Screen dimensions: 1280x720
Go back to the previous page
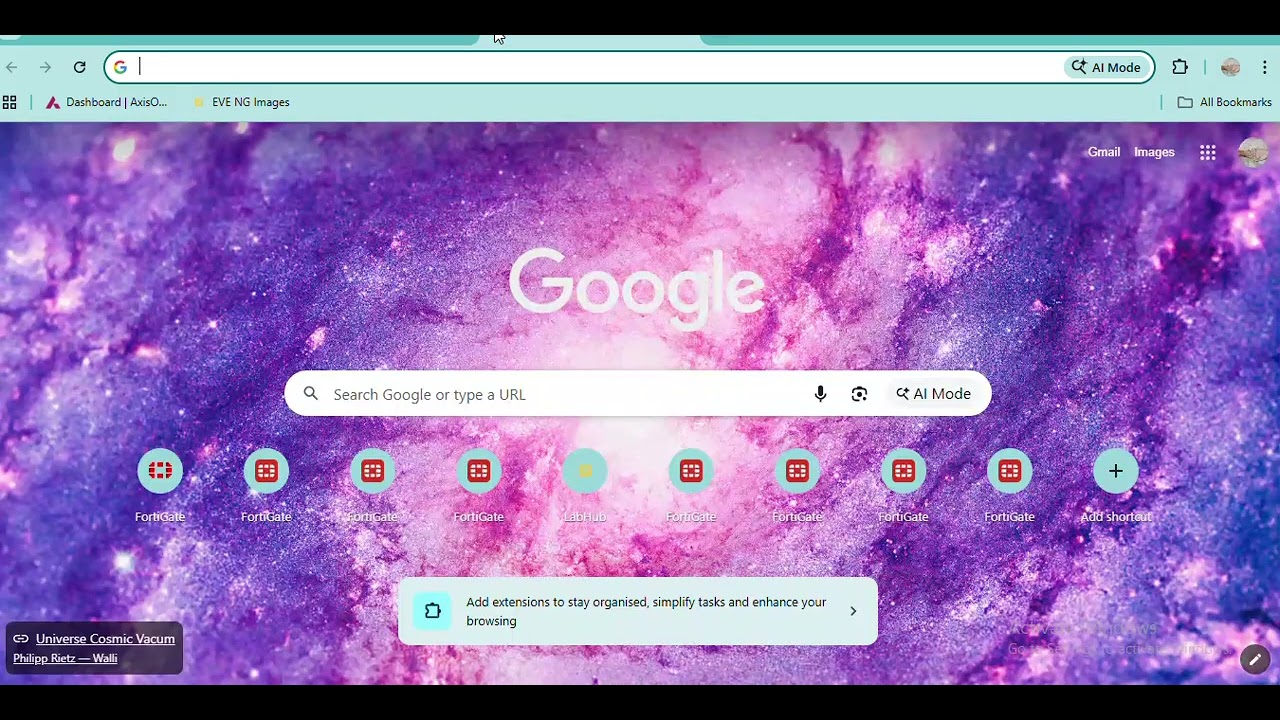[12, 67]
